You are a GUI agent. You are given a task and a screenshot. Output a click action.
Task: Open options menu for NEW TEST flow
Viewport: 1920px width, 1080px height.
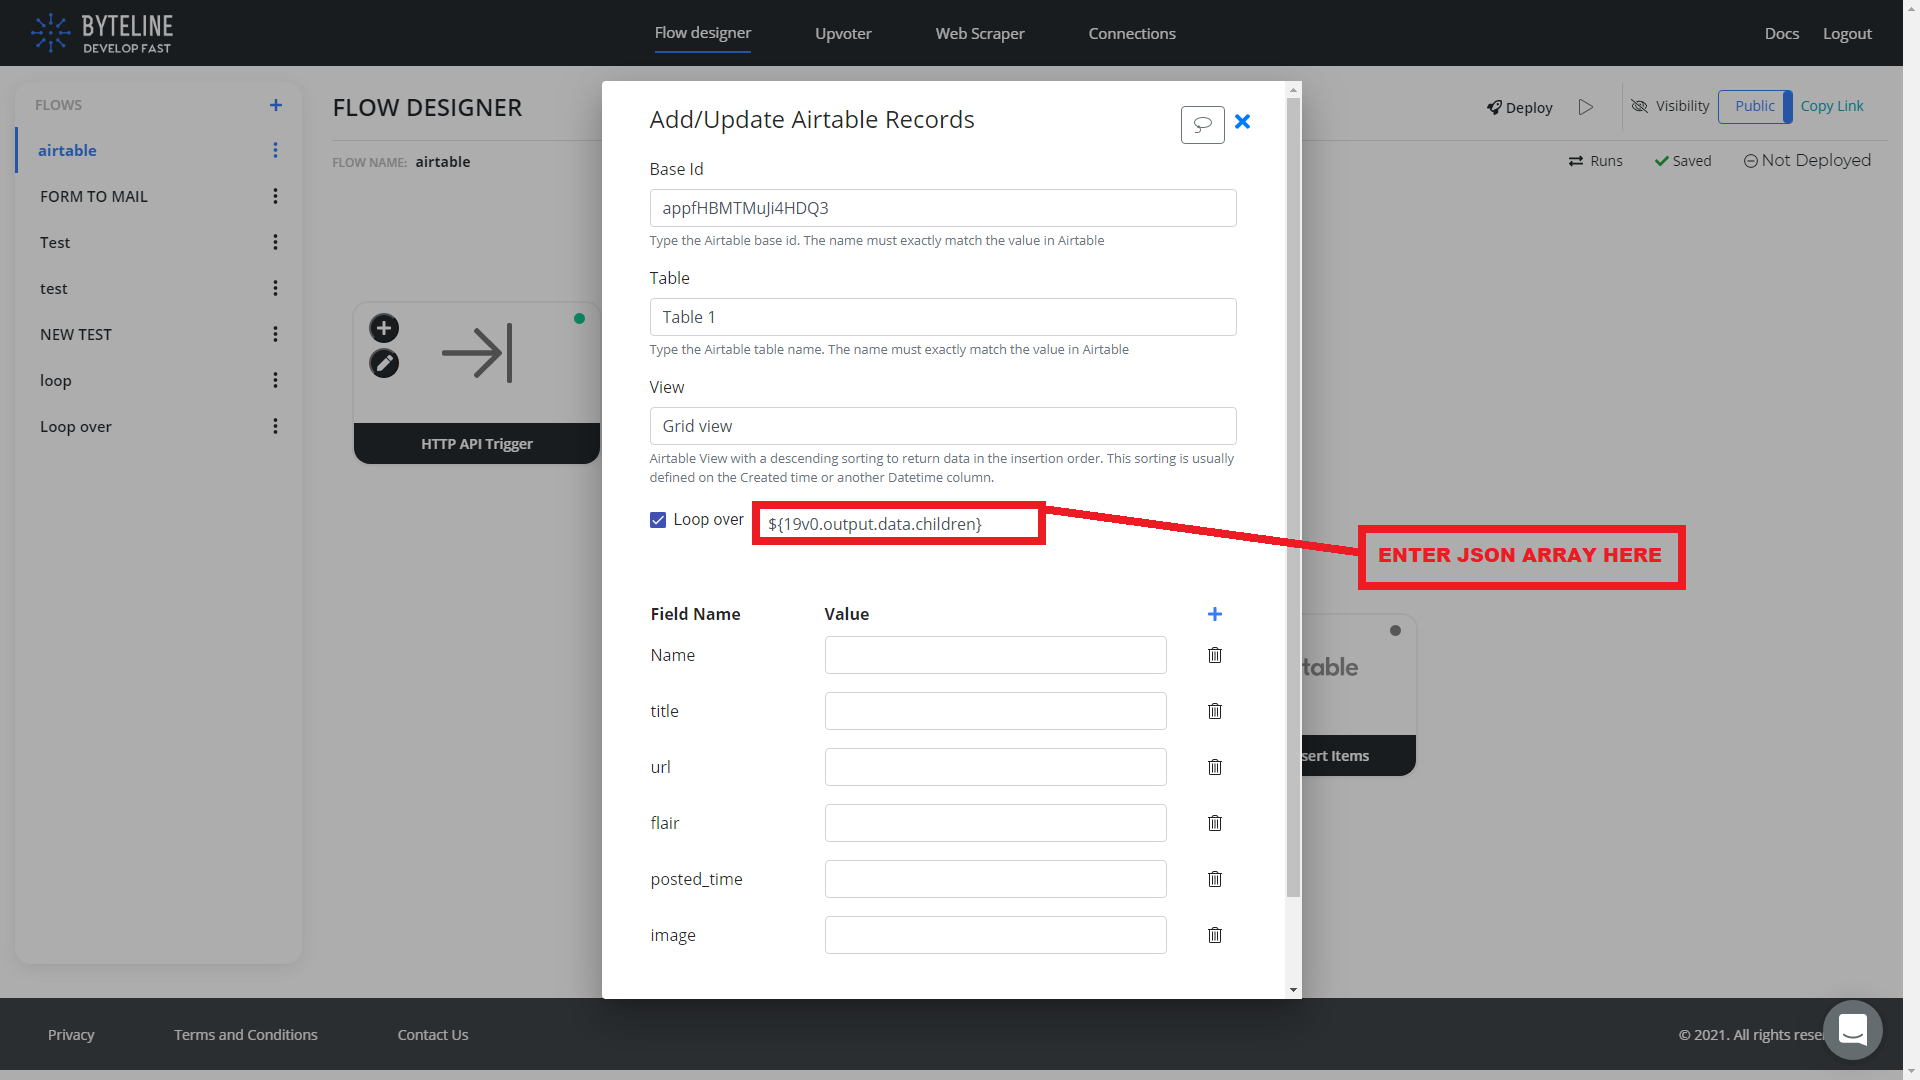[x=275, y=334]
